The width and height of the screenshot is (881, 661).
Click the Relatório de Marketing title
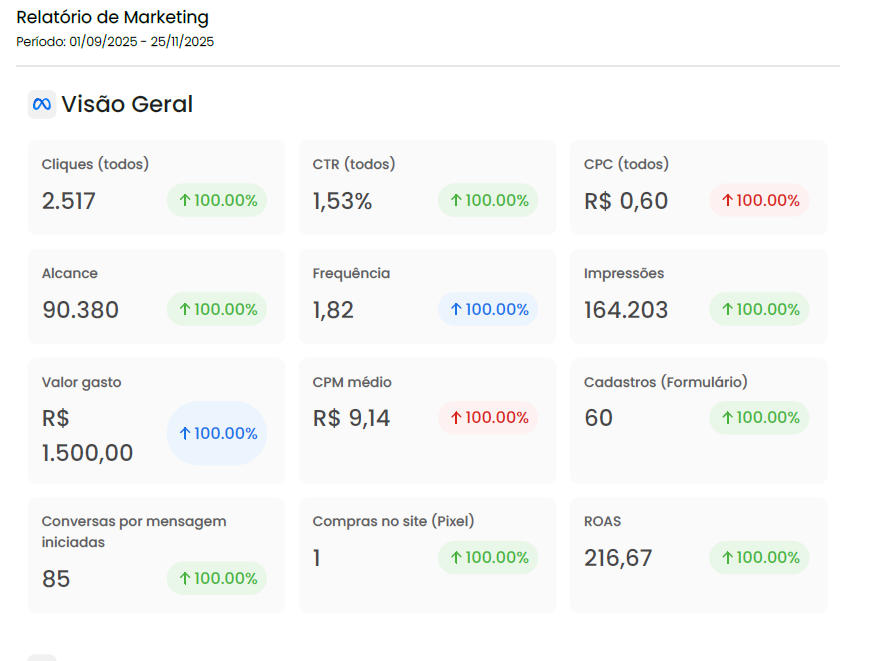pyautogui.click(x=113, y=17)
